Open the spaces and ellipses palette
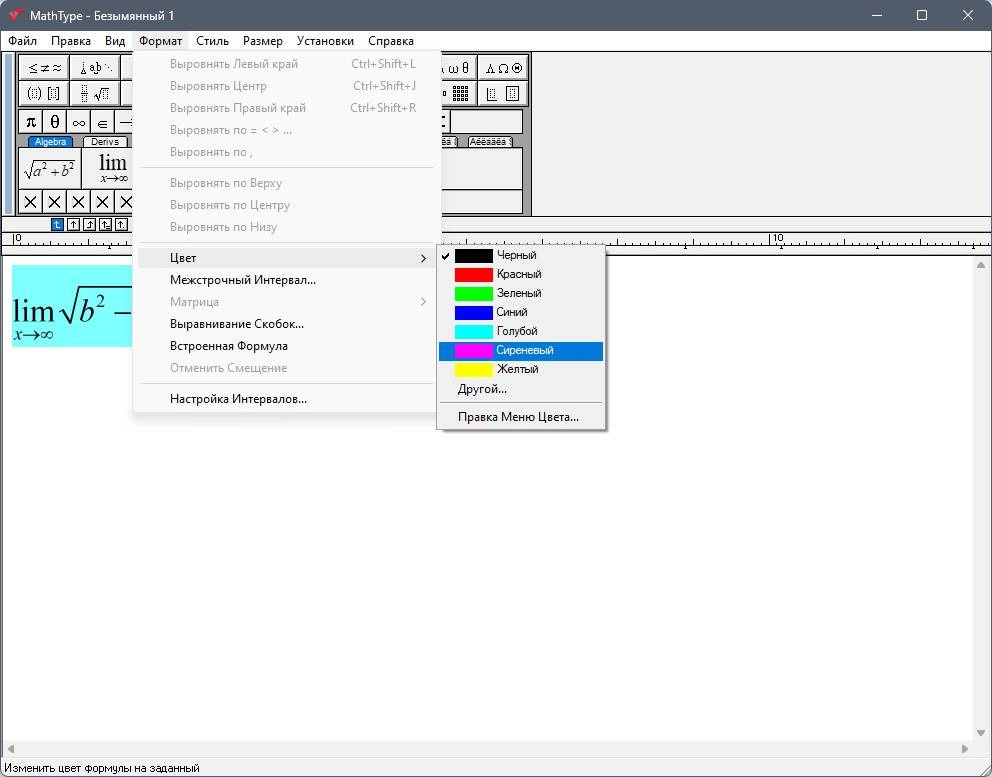 tap(95, 68)
